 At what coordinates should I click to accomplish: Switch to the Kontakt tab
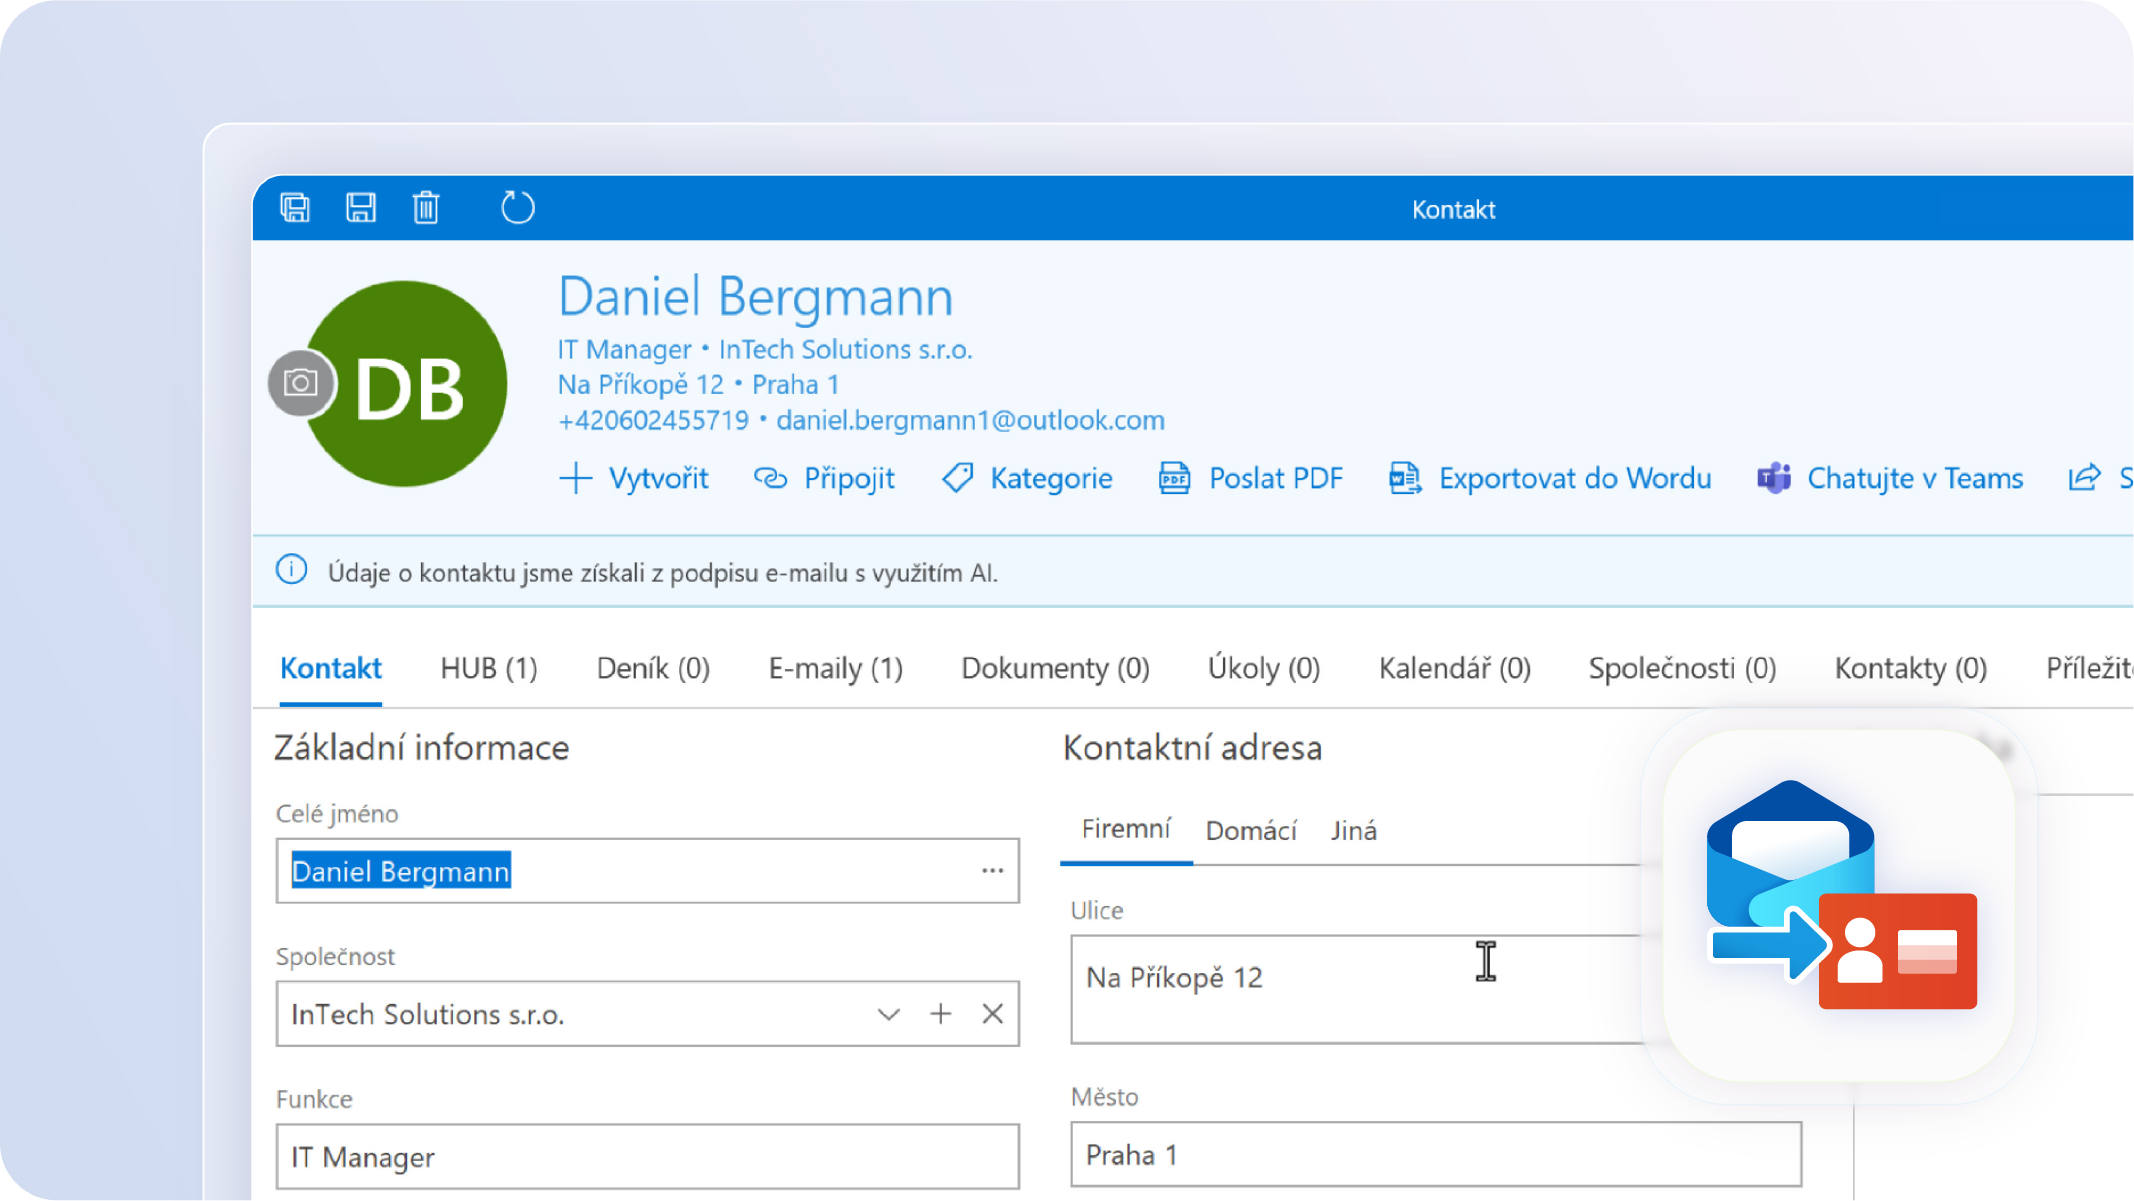pos(331,668)
